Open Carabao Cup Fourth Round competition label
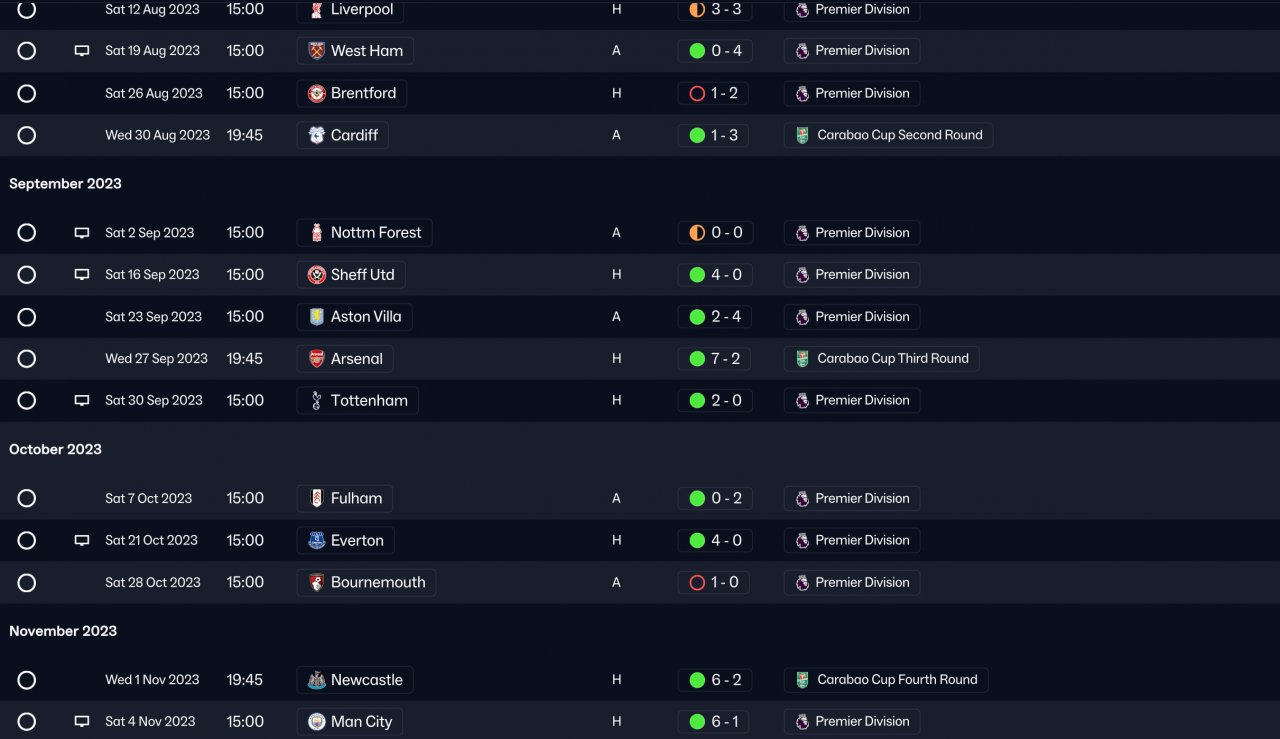 (886, 680)
